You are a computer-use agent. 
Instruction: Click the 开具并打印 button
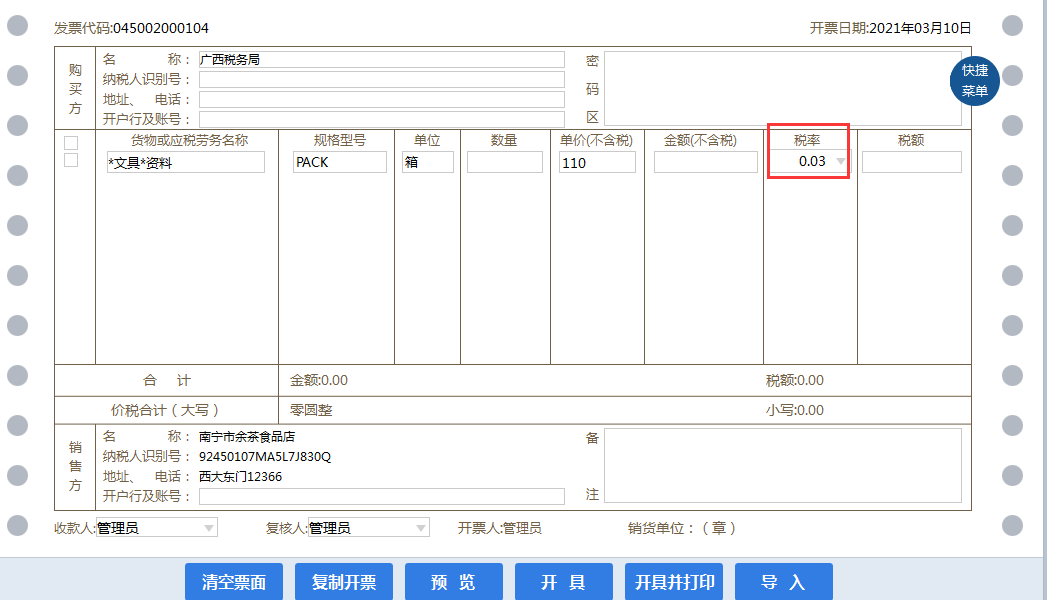675,582
